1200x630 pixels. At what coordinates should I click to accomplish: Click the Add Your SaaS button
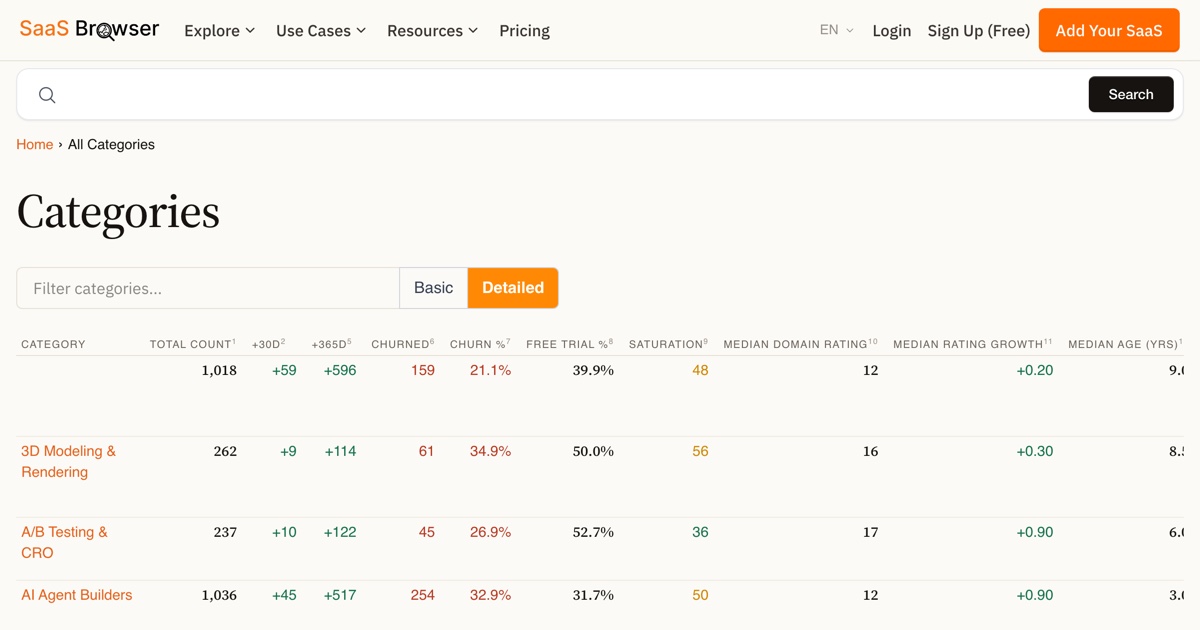(x=1109, y=30)
